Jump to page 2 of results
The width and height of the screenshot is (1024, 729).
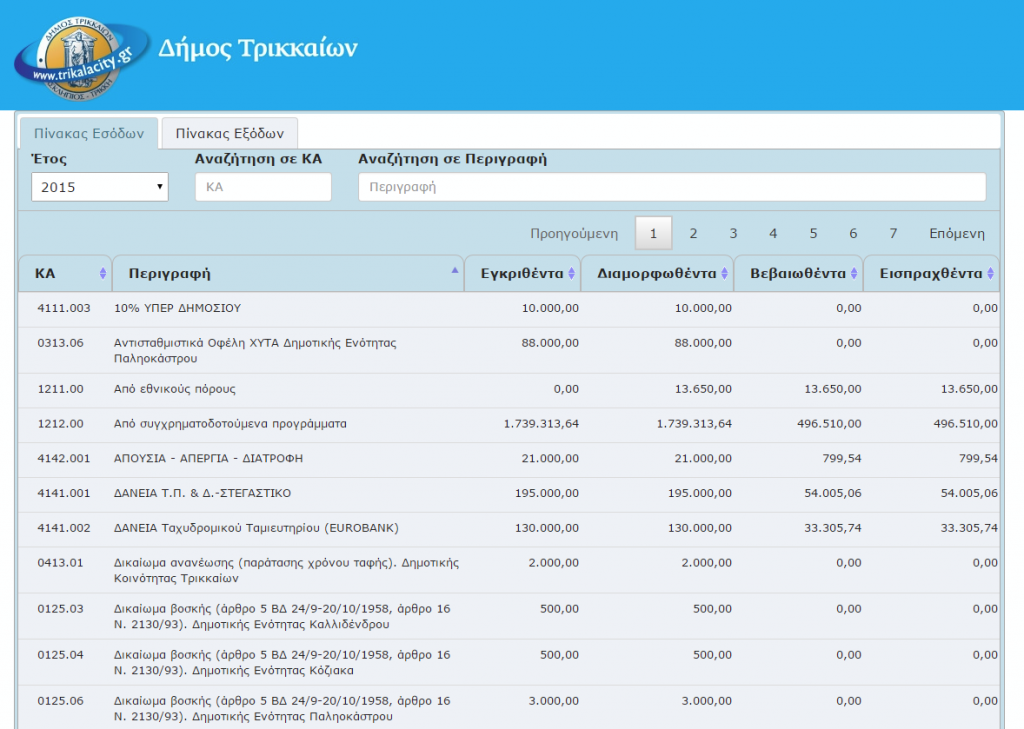[693, 233]
